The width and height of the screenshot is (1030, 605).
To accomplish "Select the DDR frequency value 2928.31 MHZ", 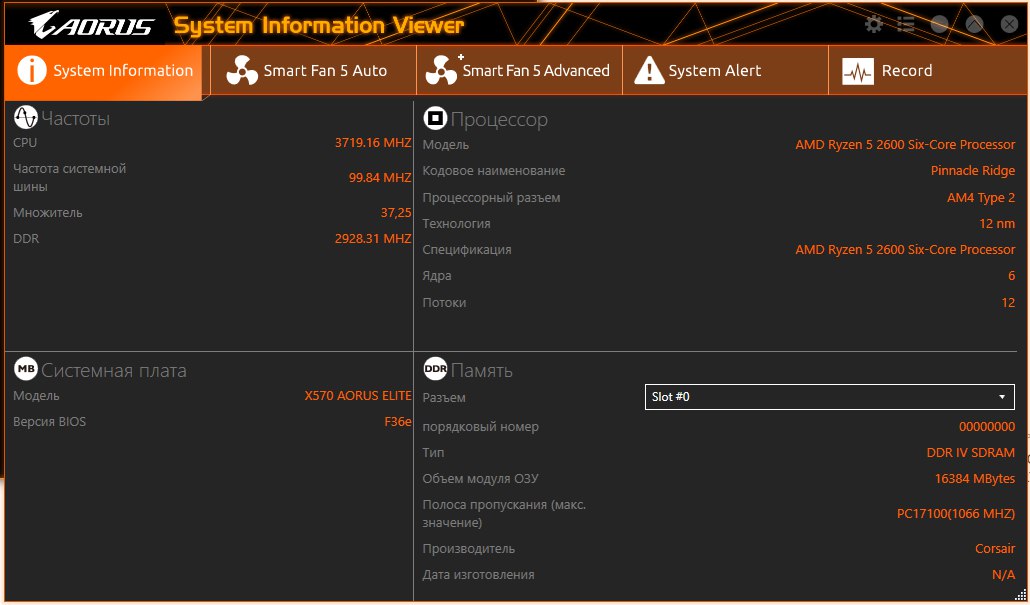I will (372, 238).
